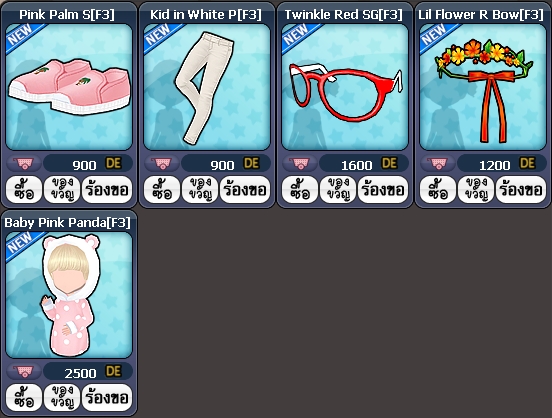The height and width of the screenshot is (418, 552).
Task: Request (ร้องขอ) the Lil Flower R Bow
Action: [521, 190]
